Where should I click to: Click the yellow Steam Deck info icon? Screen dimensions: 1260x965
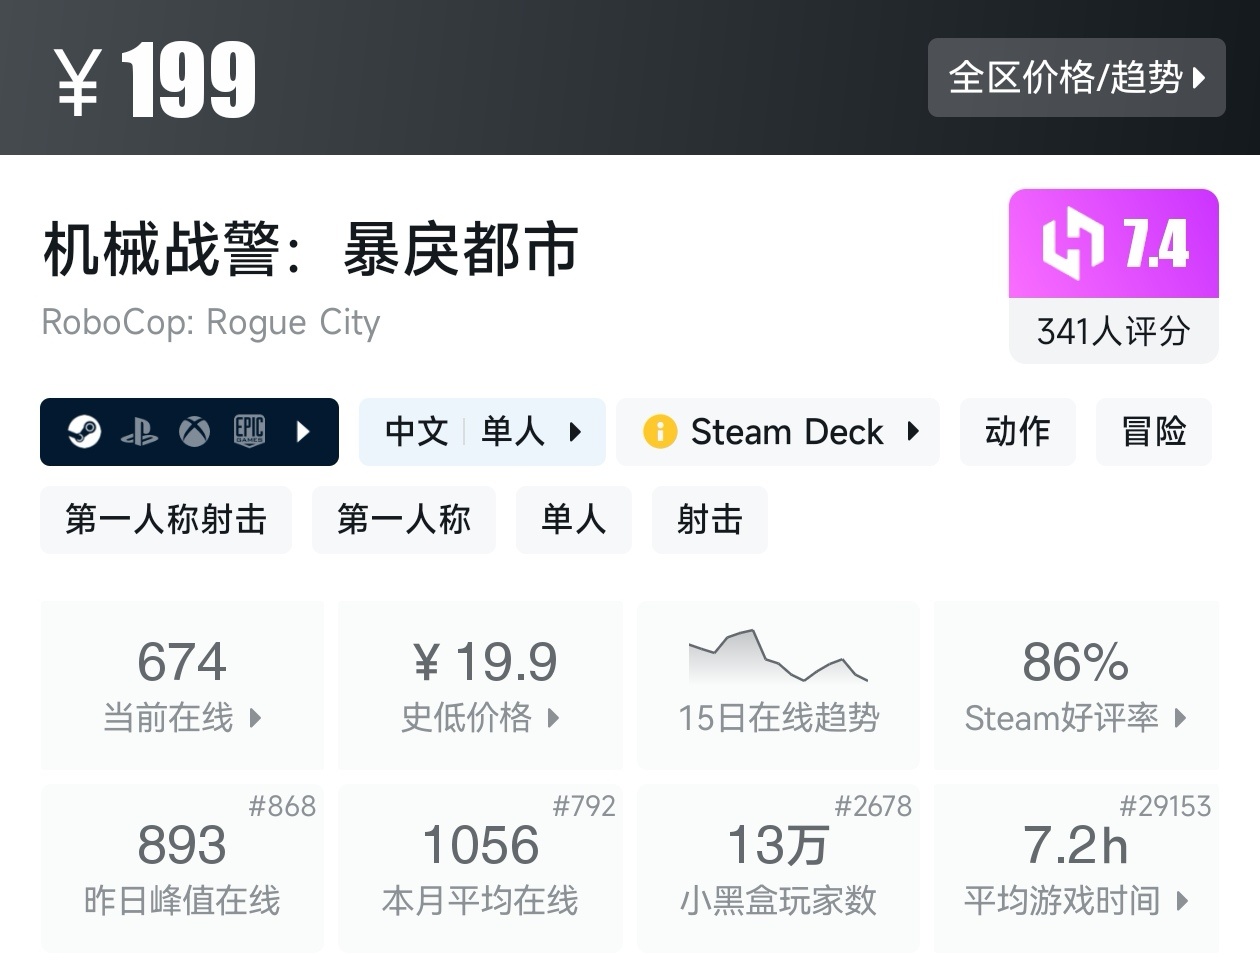(x=660, y=432)
